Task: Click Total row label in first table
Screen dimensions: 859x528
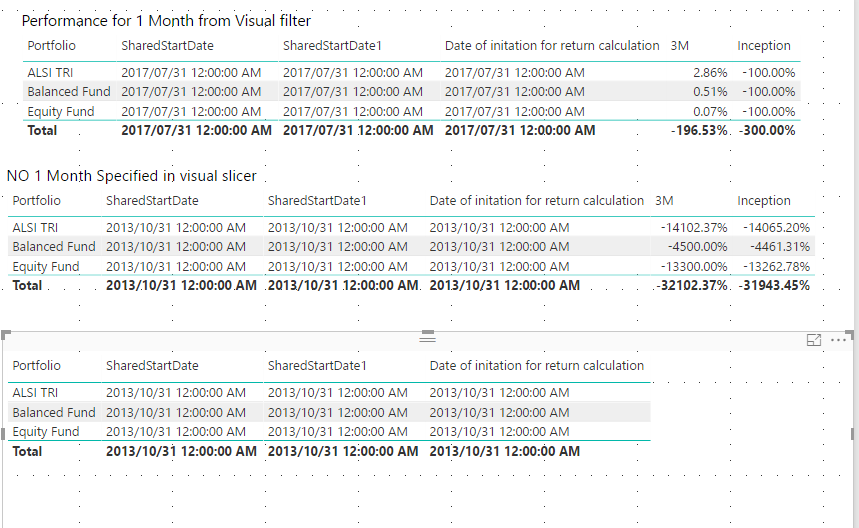Action: coord(42,130)
